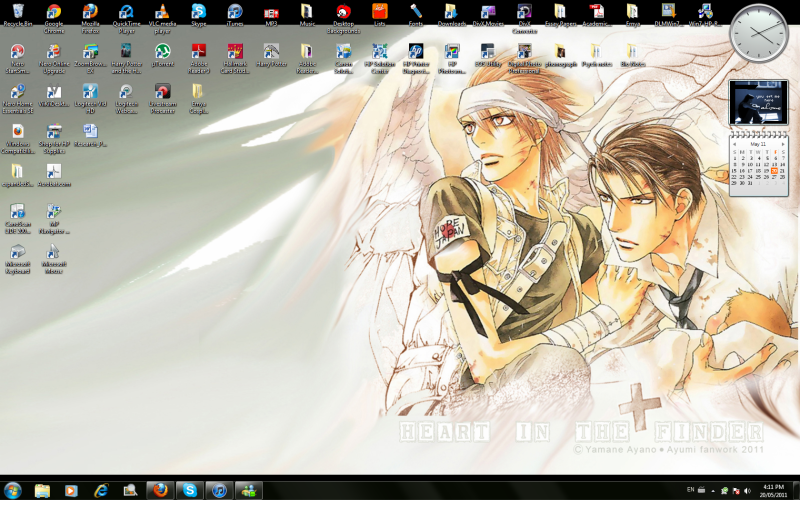
Task: Select the Win7-HP-R shortcut icon
Action: (705, 15)
